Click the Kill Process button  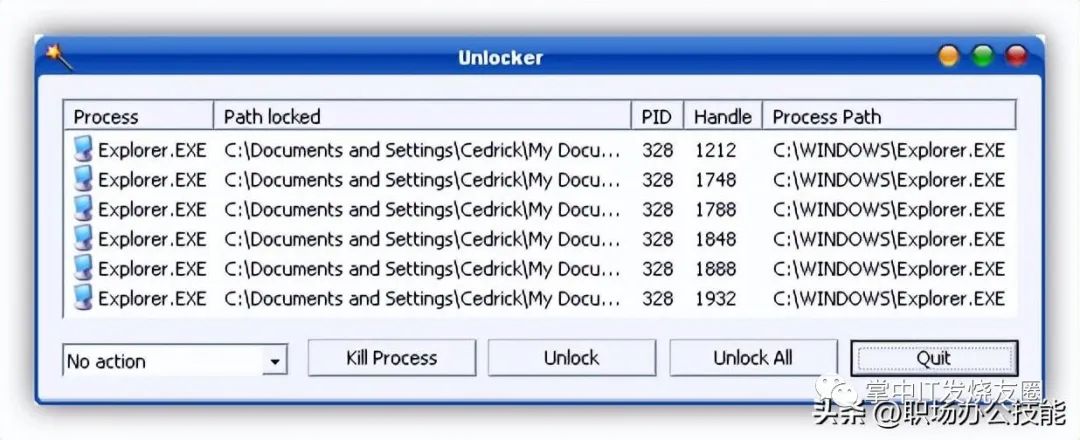click(x=392, y=358)
